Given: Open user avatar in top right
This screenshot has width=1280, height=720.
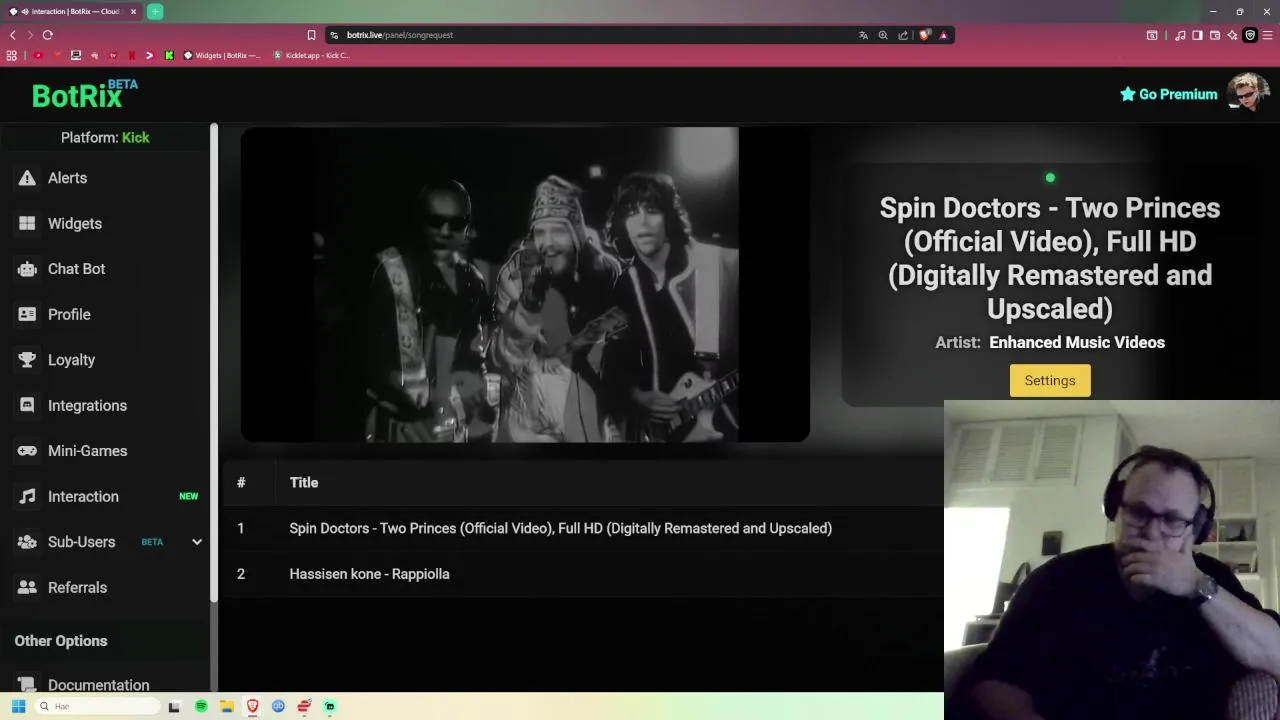Looking at the screenshot, I should pyautogui.click(x=1248, y=93).
